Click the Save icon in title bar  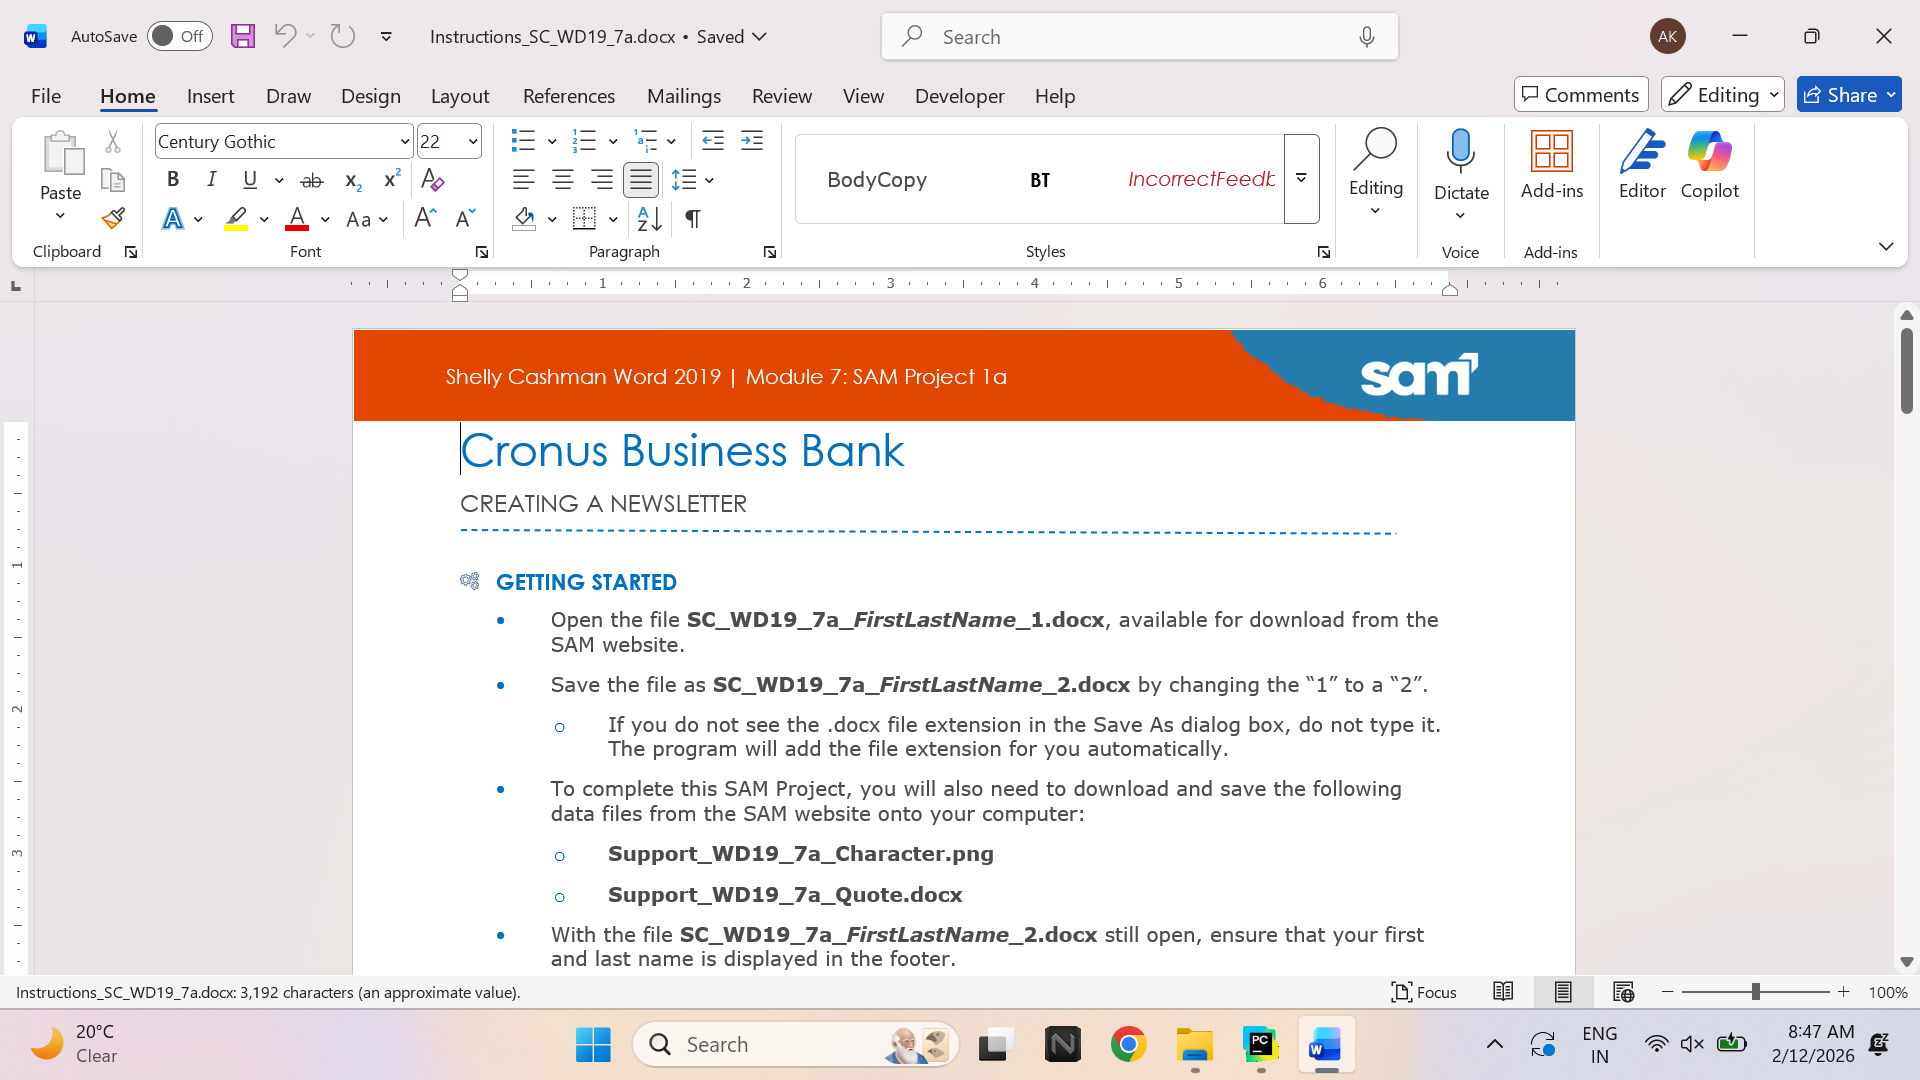[x=242, y=36]
